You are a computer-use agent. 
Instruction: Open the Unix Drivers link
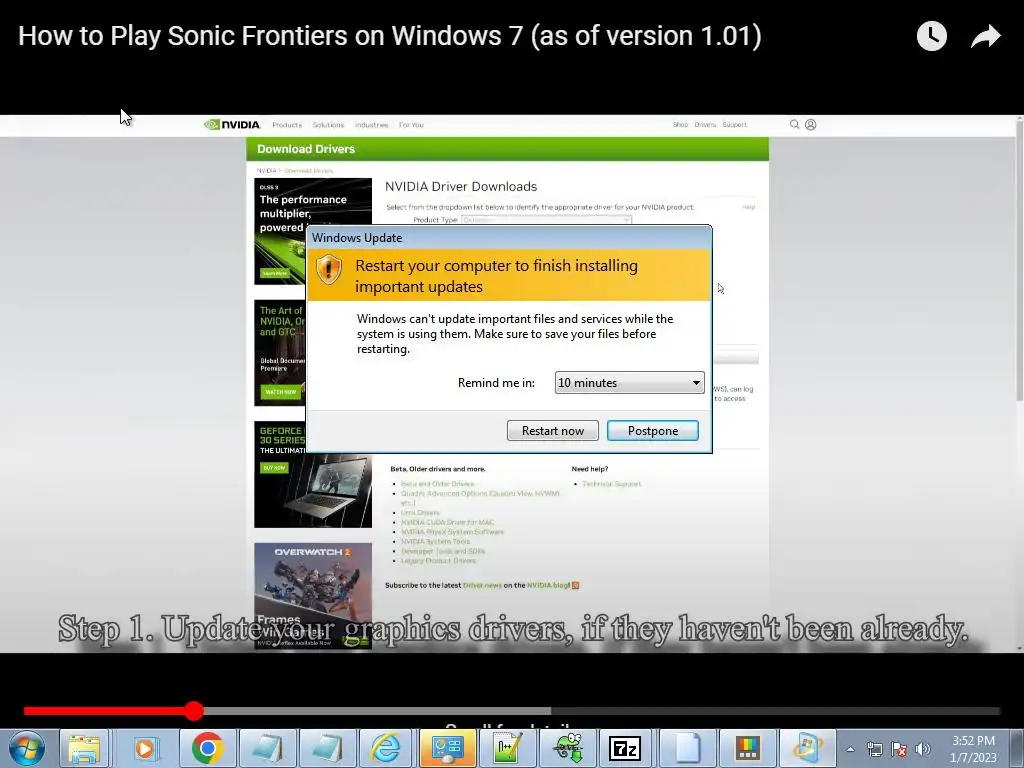420,513
